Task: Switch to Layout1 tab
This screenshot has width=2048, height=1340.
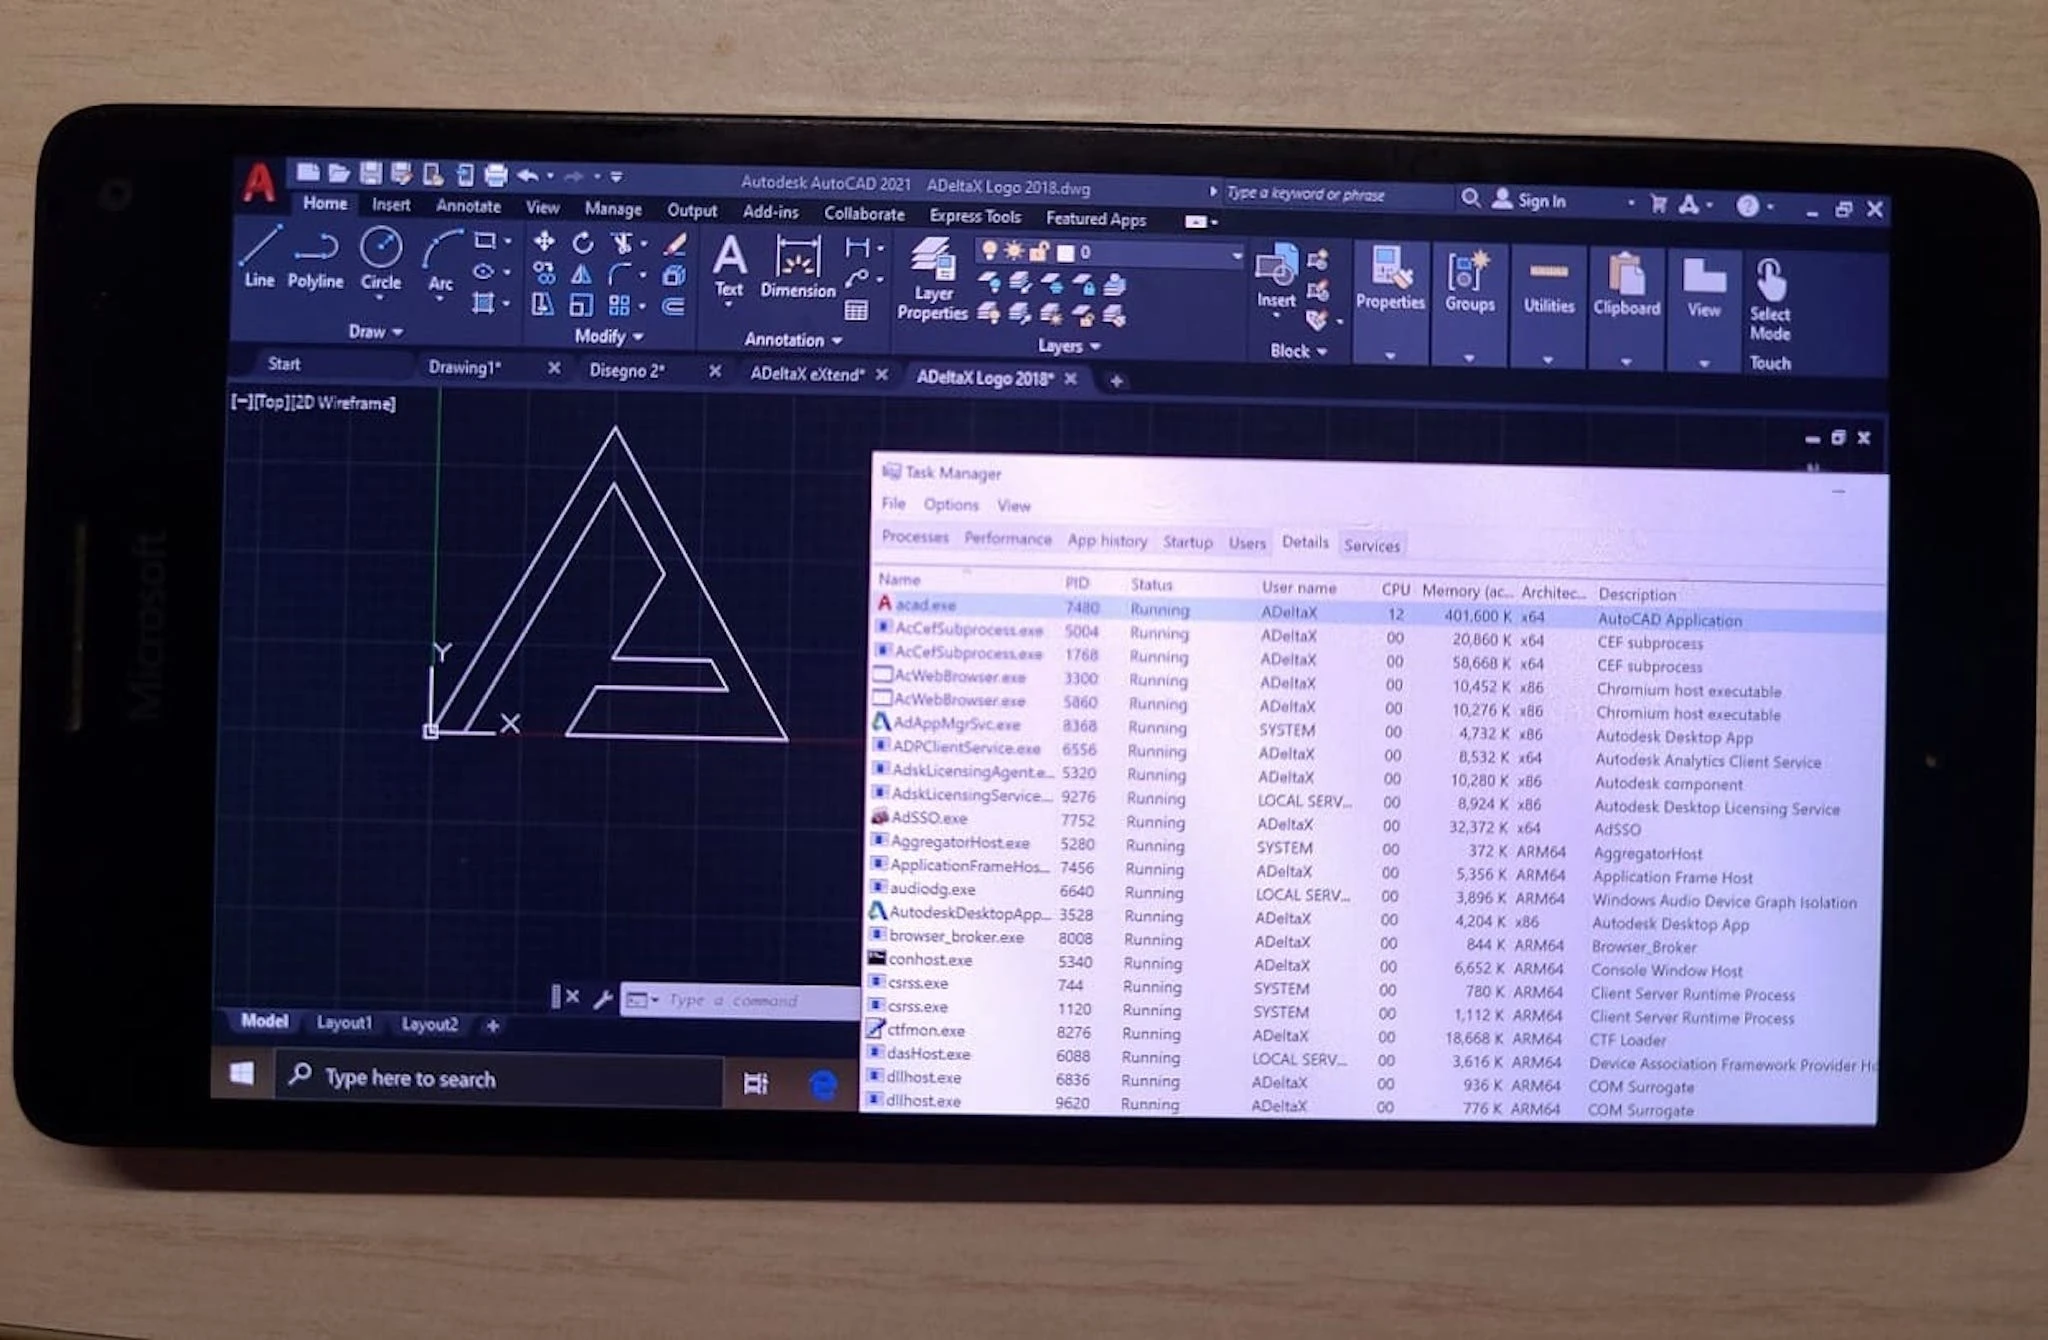Action: pos(344,1023)
